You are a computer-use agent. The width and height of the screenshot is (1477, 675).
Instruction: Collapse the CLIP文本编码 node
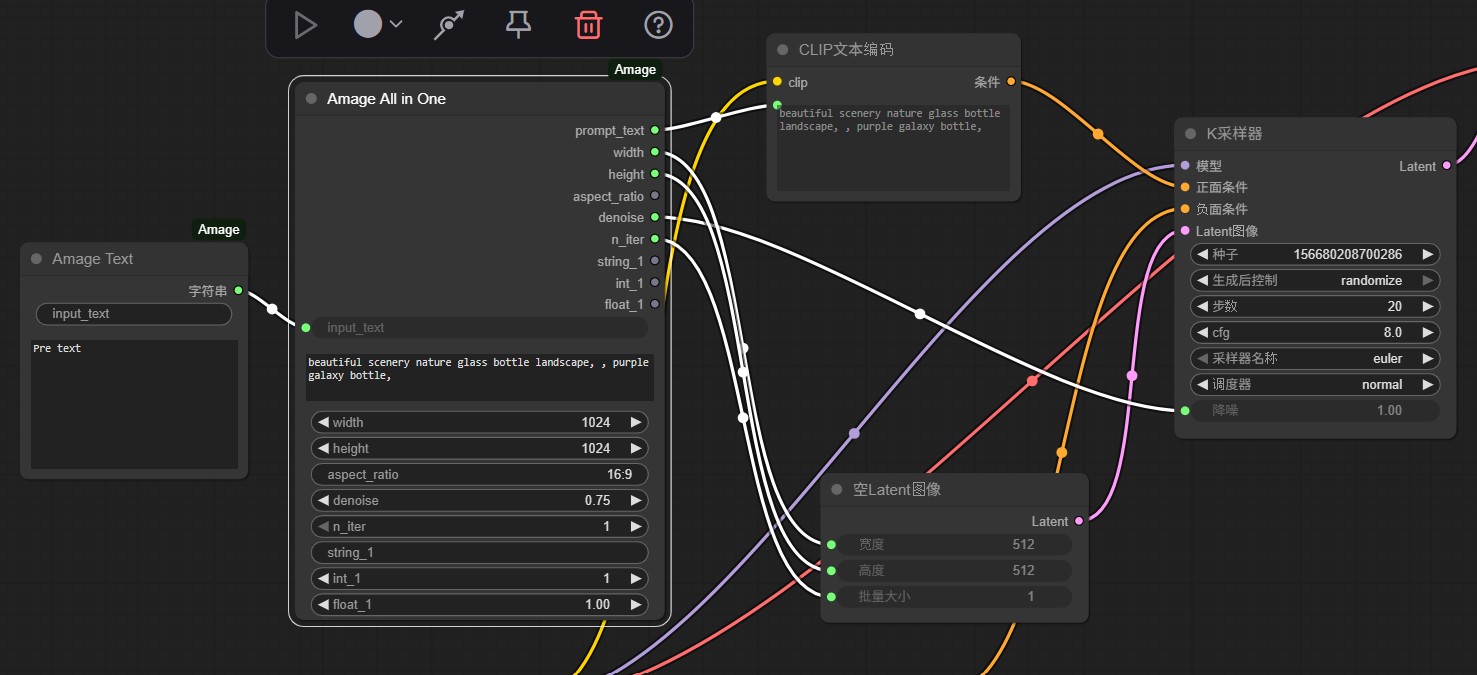tap(783, 50)
